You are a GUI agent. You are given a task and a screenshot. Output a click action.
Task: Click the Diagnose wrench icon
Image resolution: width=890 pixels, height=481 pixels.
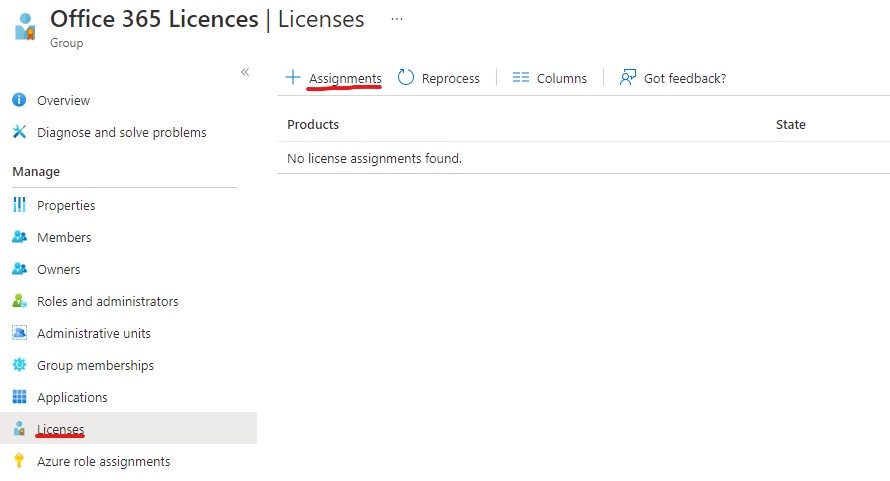point(19,132)
